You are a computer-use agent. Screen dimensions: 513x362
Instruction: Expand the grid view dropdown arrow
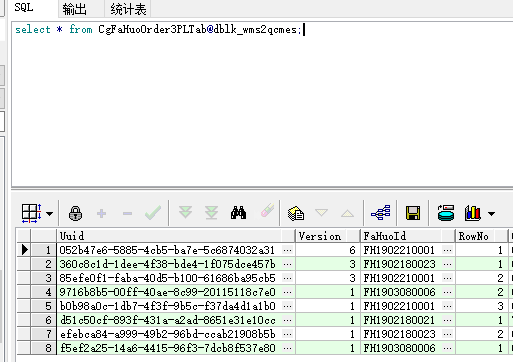click(50, 213)
